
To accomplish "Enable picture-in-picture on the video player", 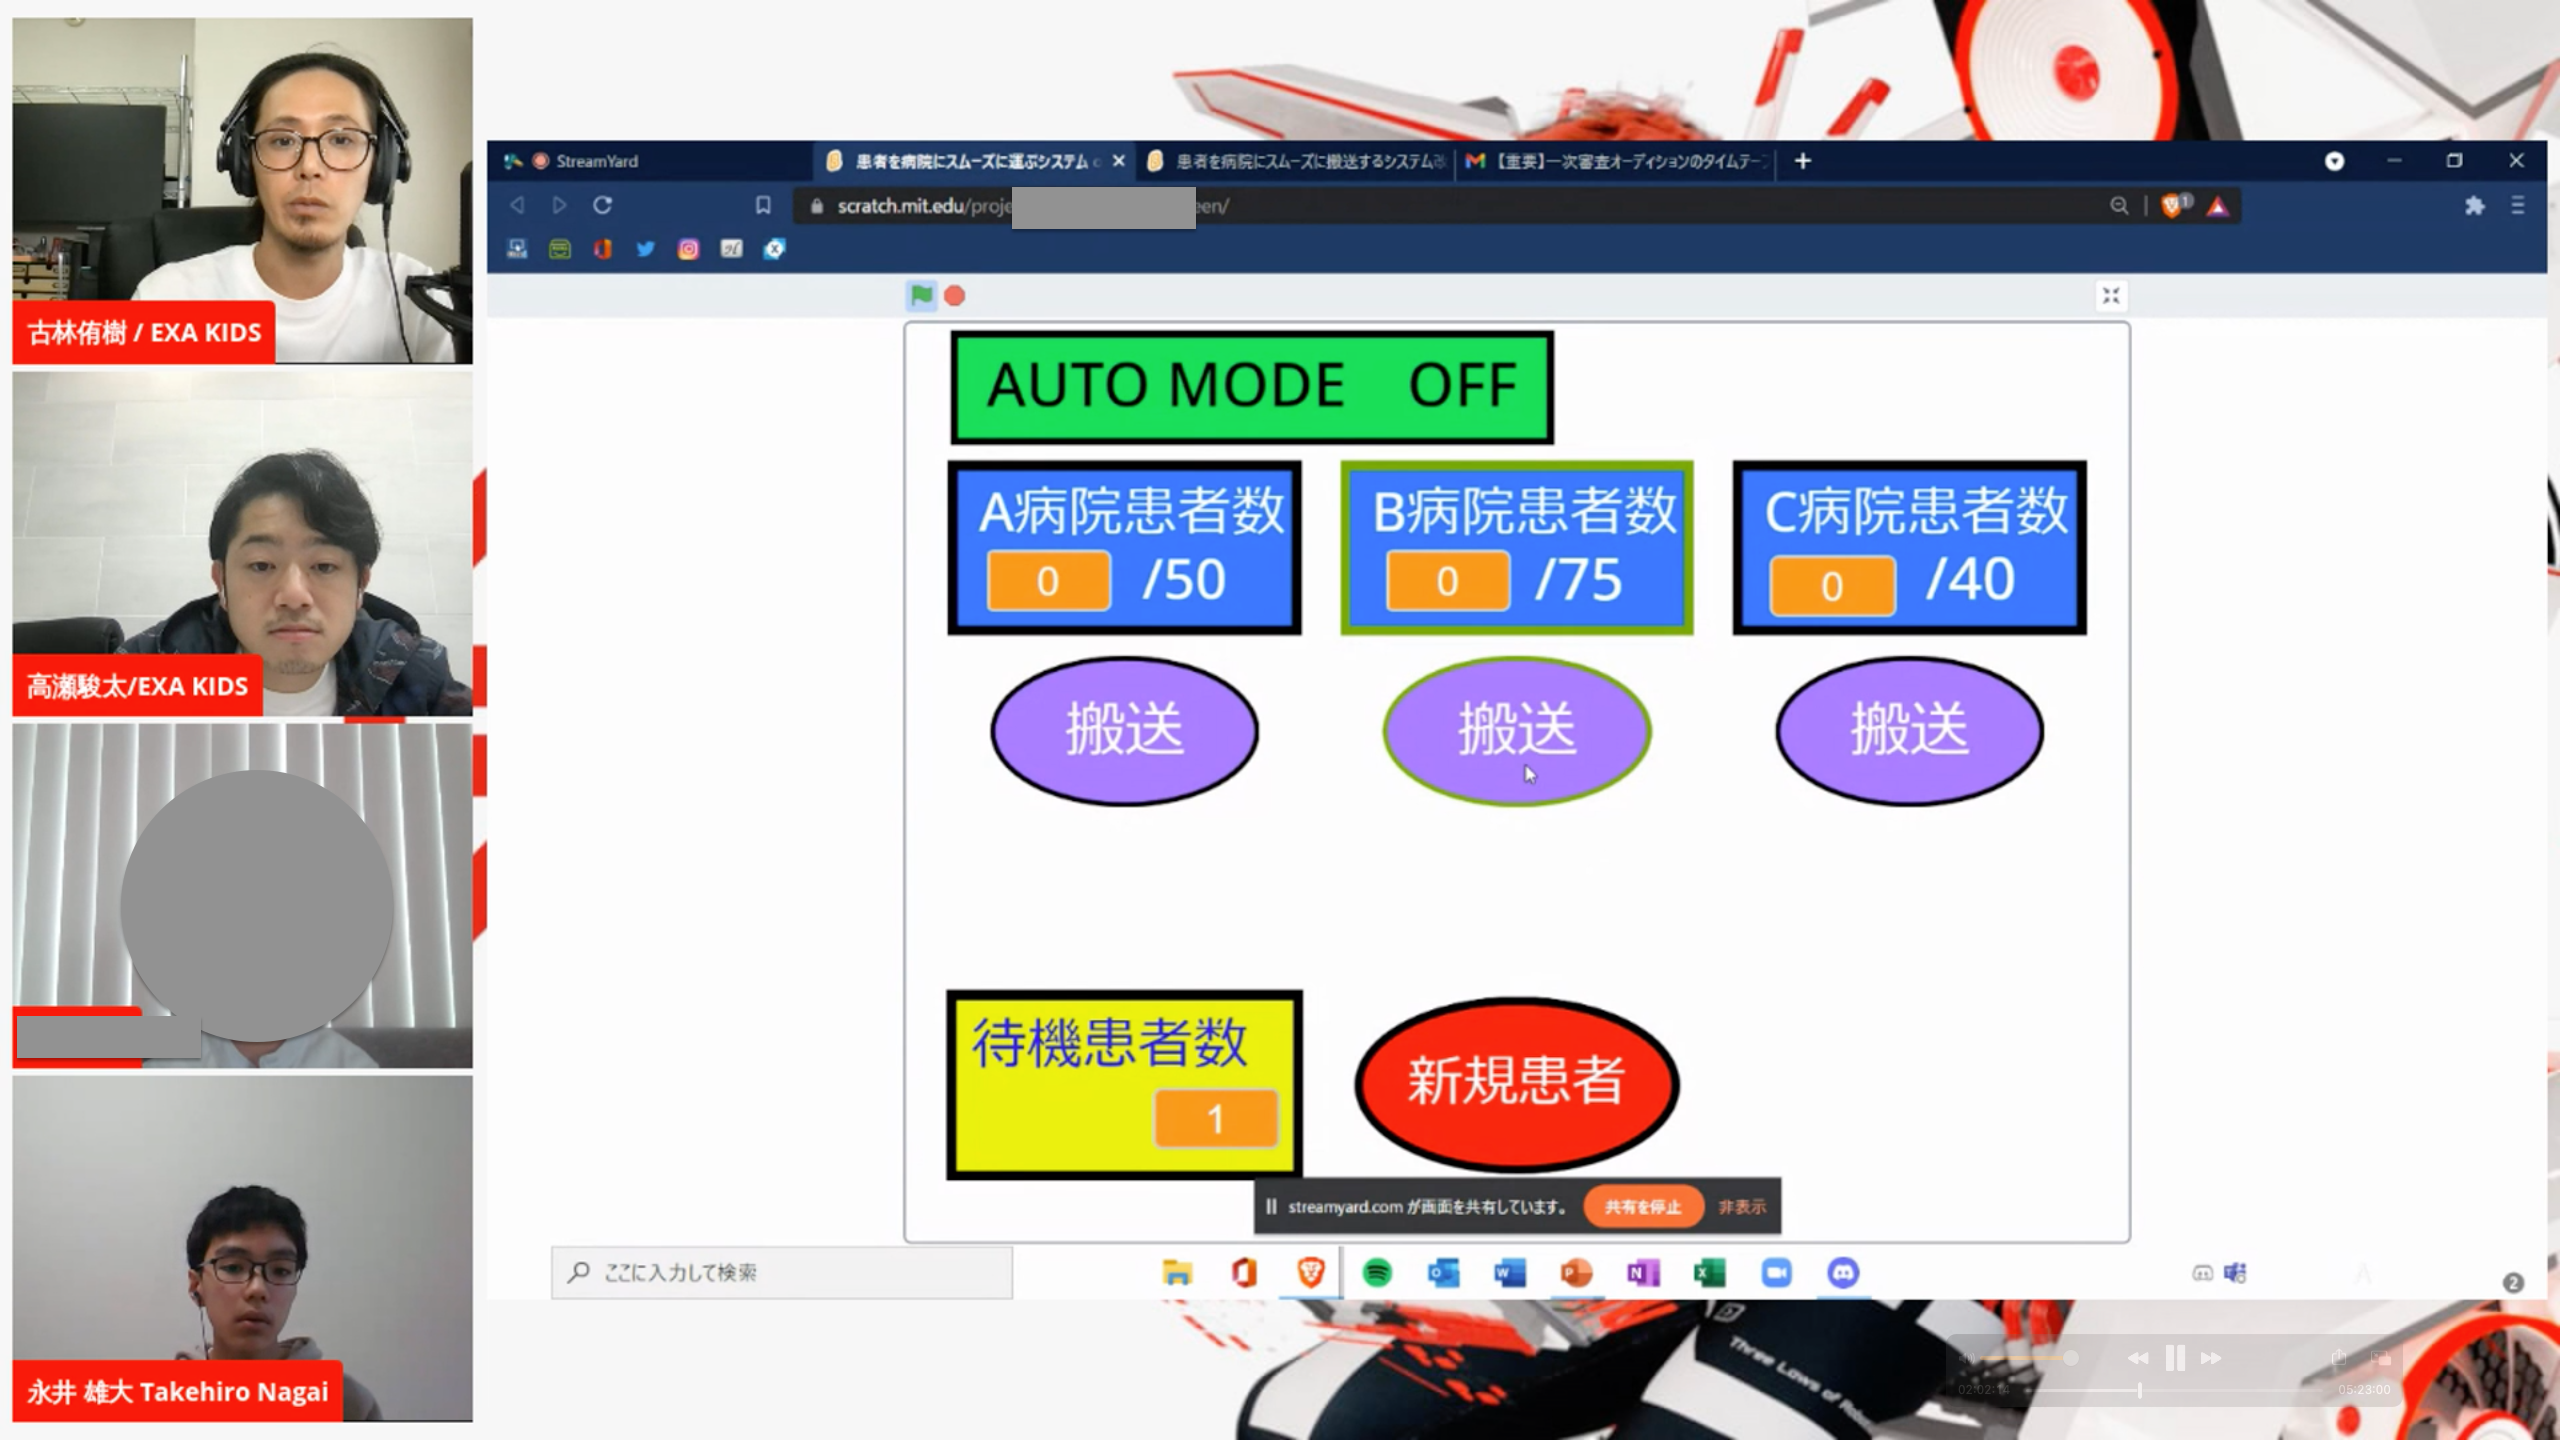I will click(x=2381, y=1358).
